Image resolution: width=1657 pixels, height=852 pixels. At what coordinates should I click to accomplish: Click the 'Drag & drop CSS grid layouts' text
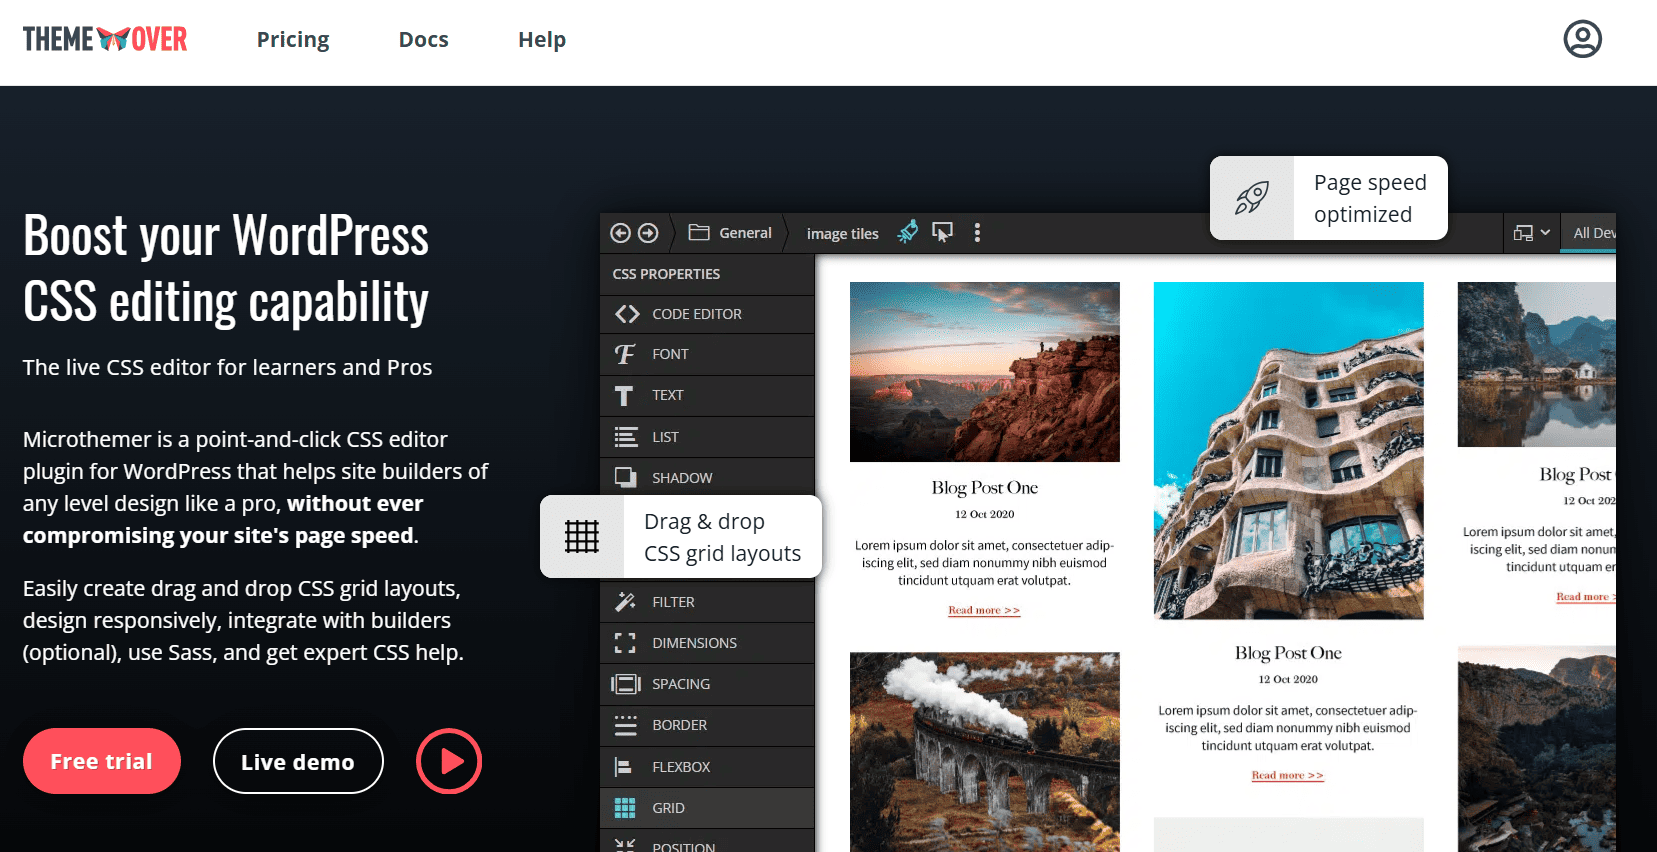722,537
